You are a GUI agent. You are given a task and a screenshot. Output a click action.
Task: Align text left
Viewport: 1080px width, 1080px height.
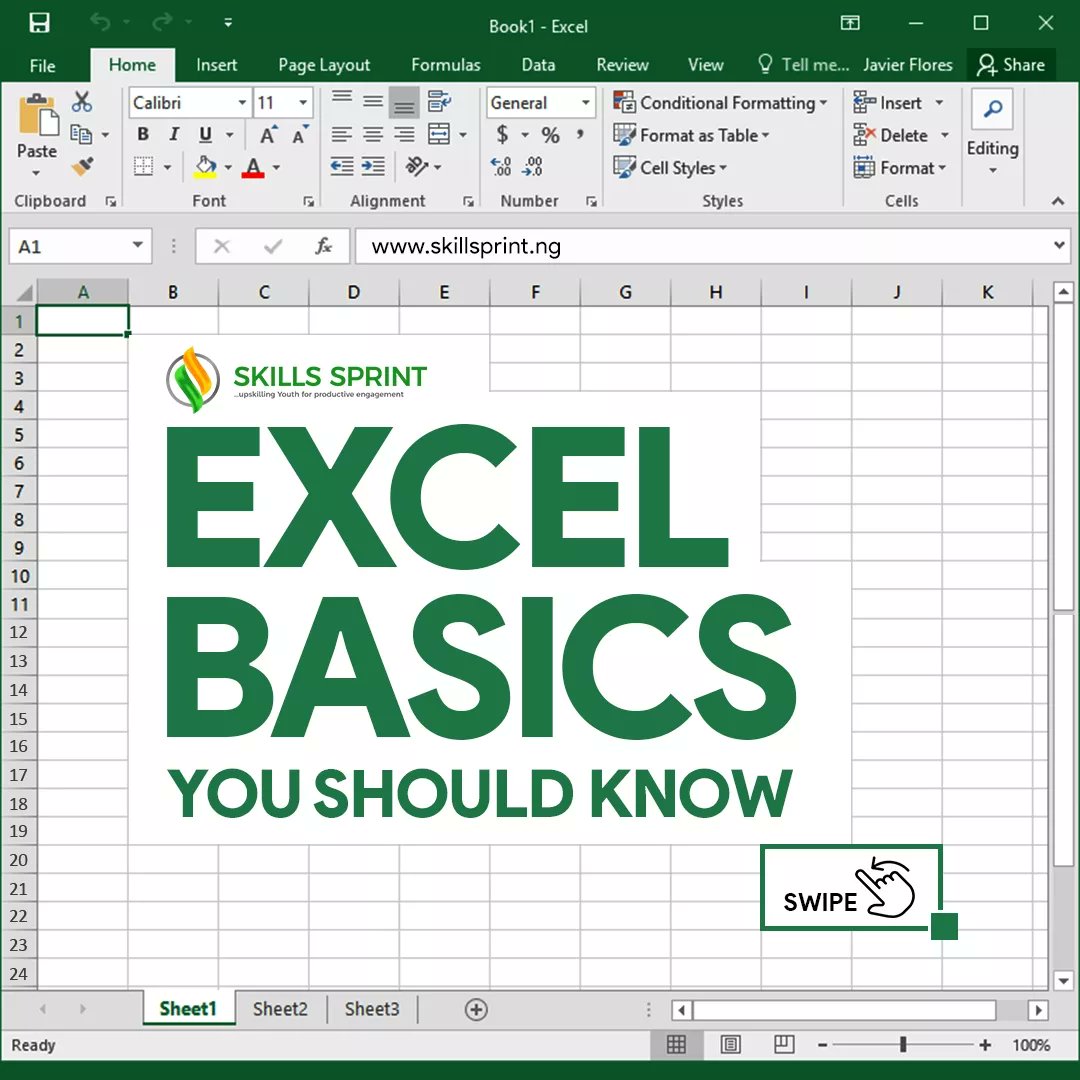(342, 134)
